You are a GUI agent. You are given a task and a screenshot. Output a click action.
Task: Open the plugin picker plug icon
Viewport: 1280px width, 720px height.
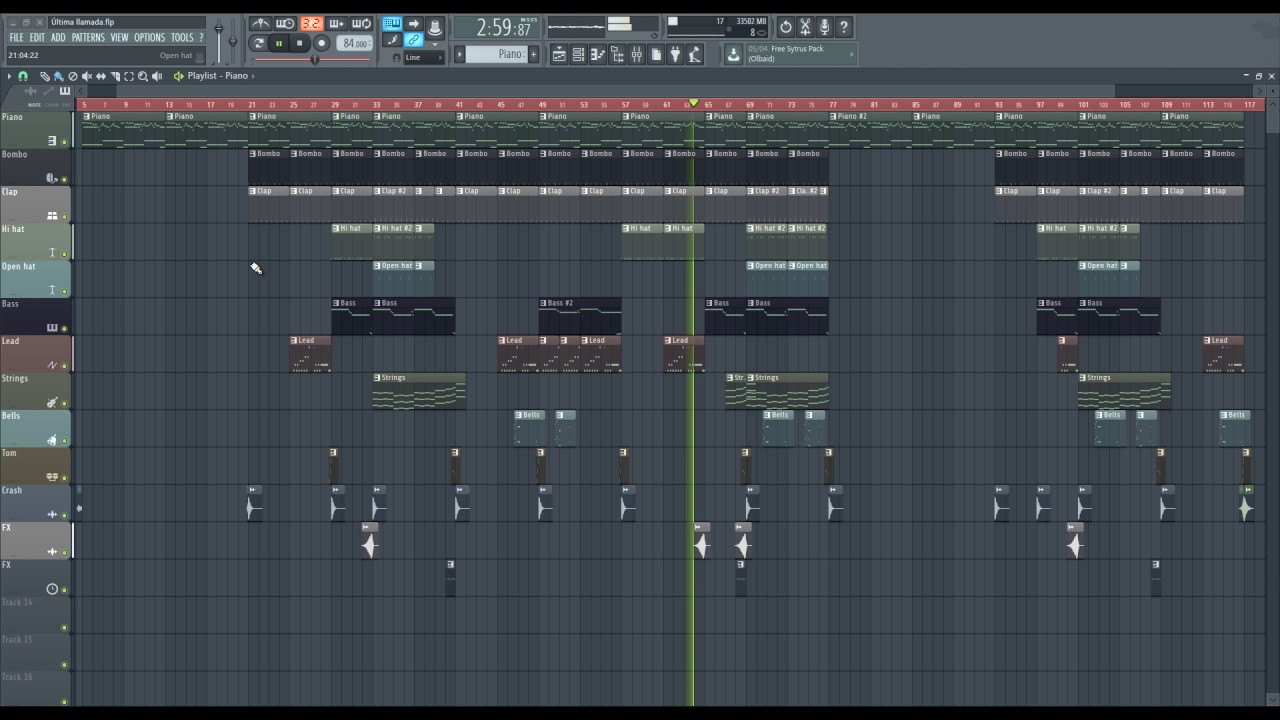(676, 55)
